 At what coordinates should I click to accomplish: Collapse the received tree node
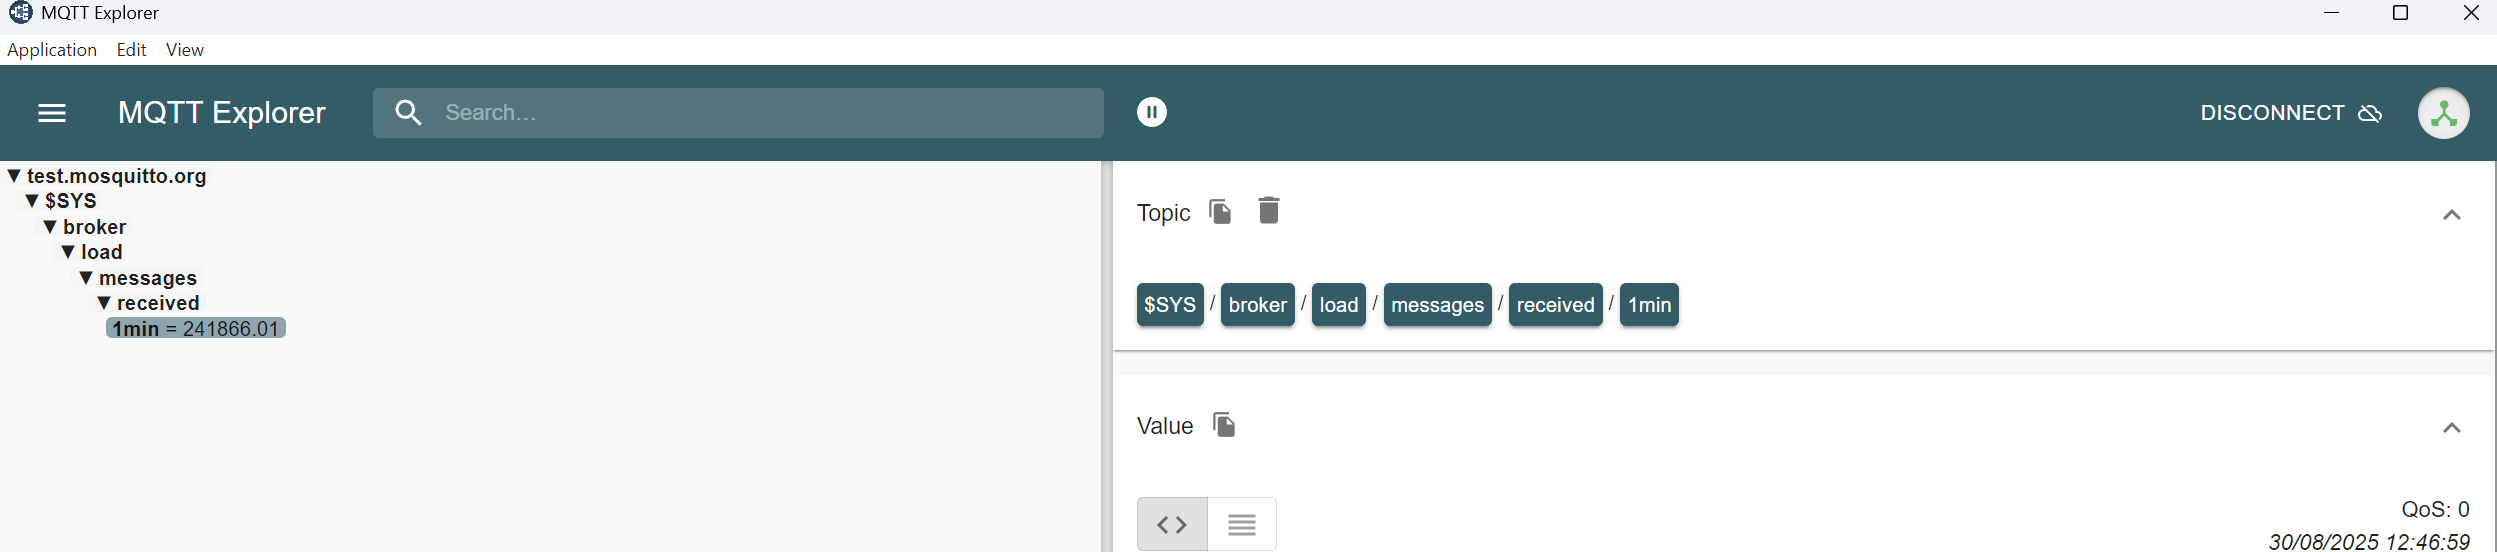point(104,303)
